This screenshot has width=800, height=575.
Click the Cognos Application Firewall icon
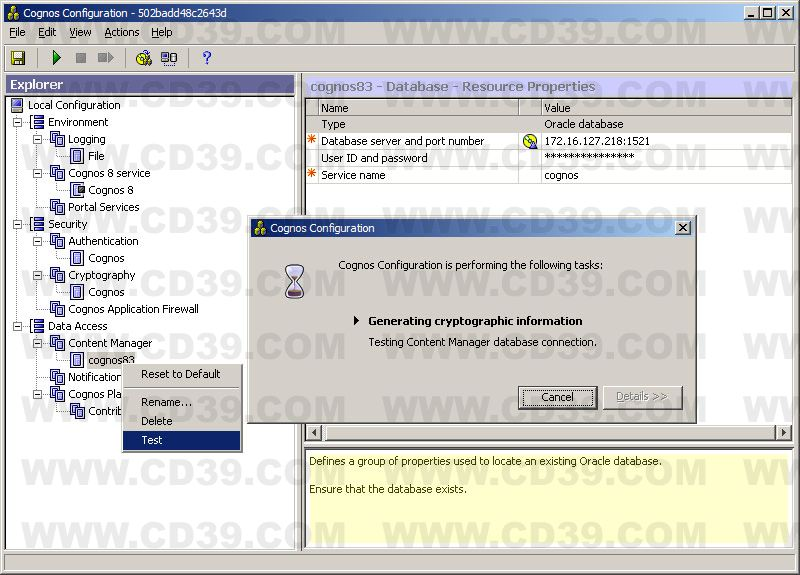tap(57, 309)
